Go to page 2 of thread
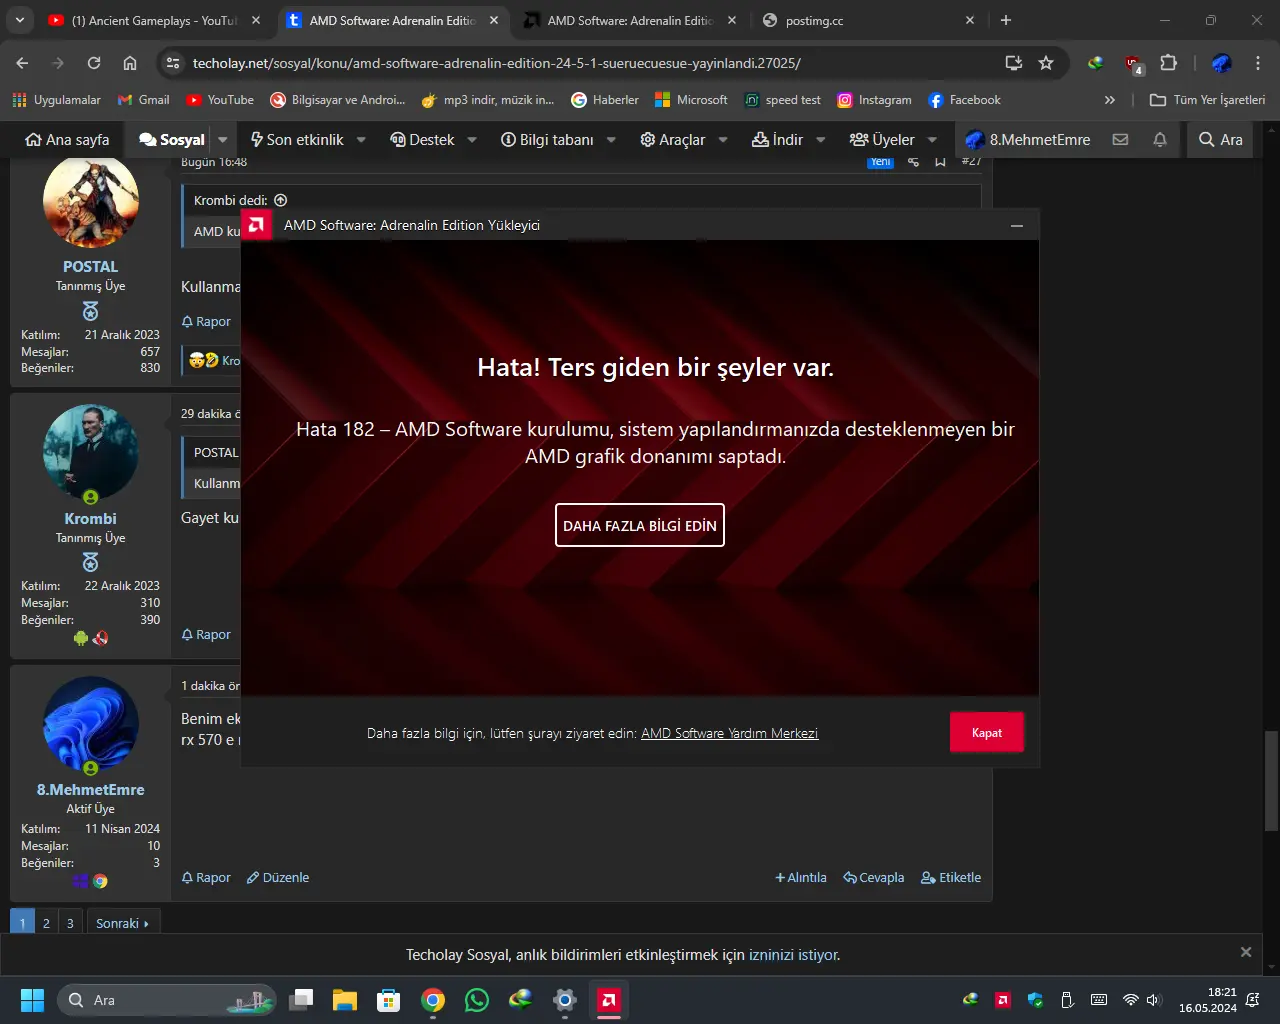This screenshot has height=1024, width=1280. [46, 922]
